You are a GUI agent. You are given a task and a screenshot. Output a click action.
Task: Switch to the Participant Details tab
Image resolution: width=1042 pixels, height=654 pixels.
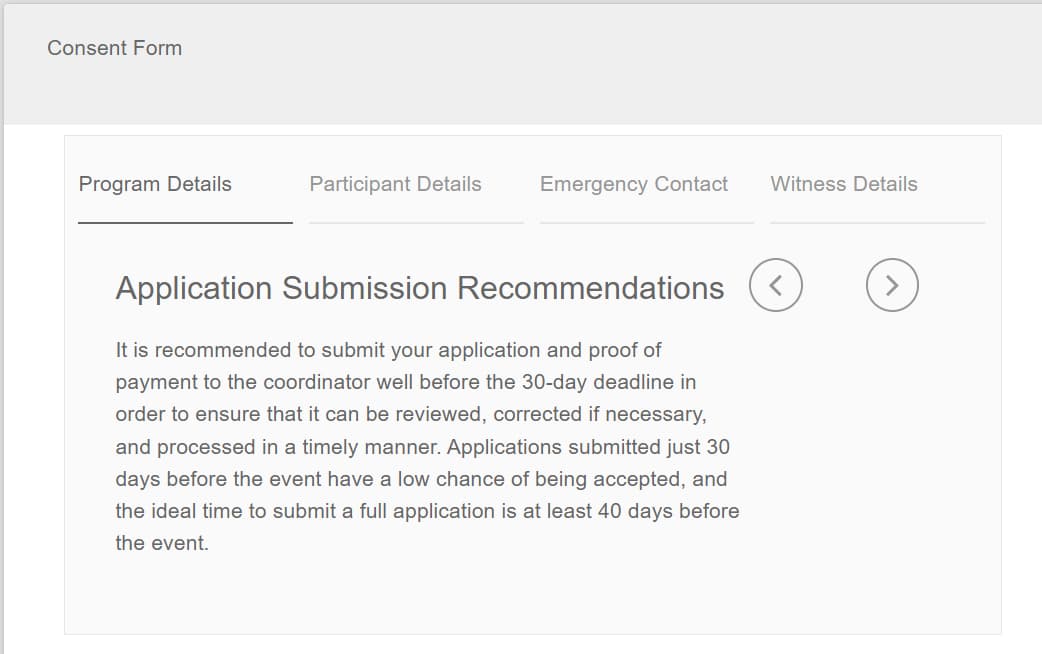pos(396,184)
